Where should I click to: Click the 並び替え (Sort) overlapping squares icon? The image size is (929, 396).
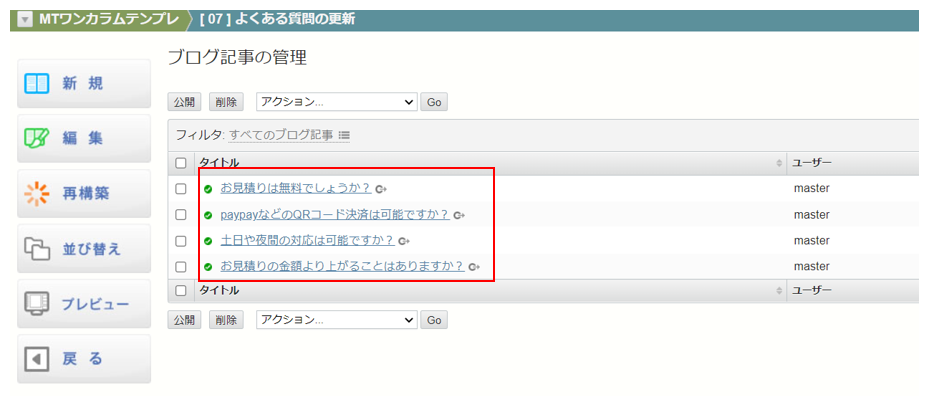pos(37,249)
